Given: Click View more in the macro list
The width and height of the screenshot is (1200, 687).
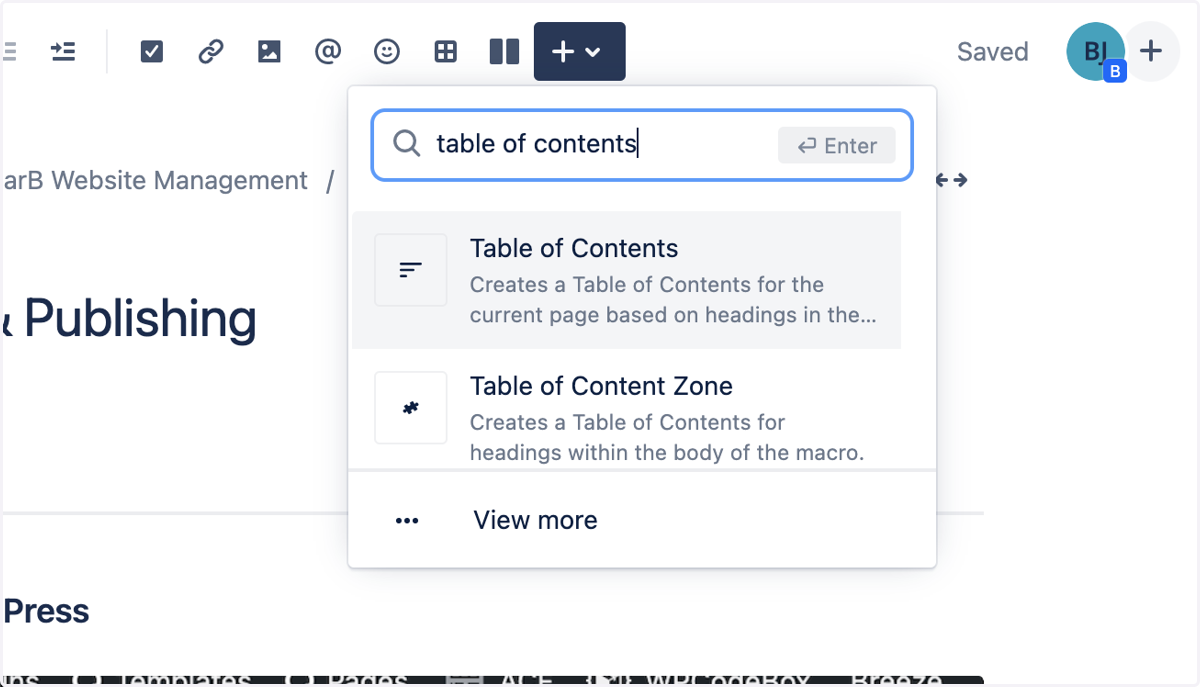Looking at the screenshot, I should [x=641, y=520].
